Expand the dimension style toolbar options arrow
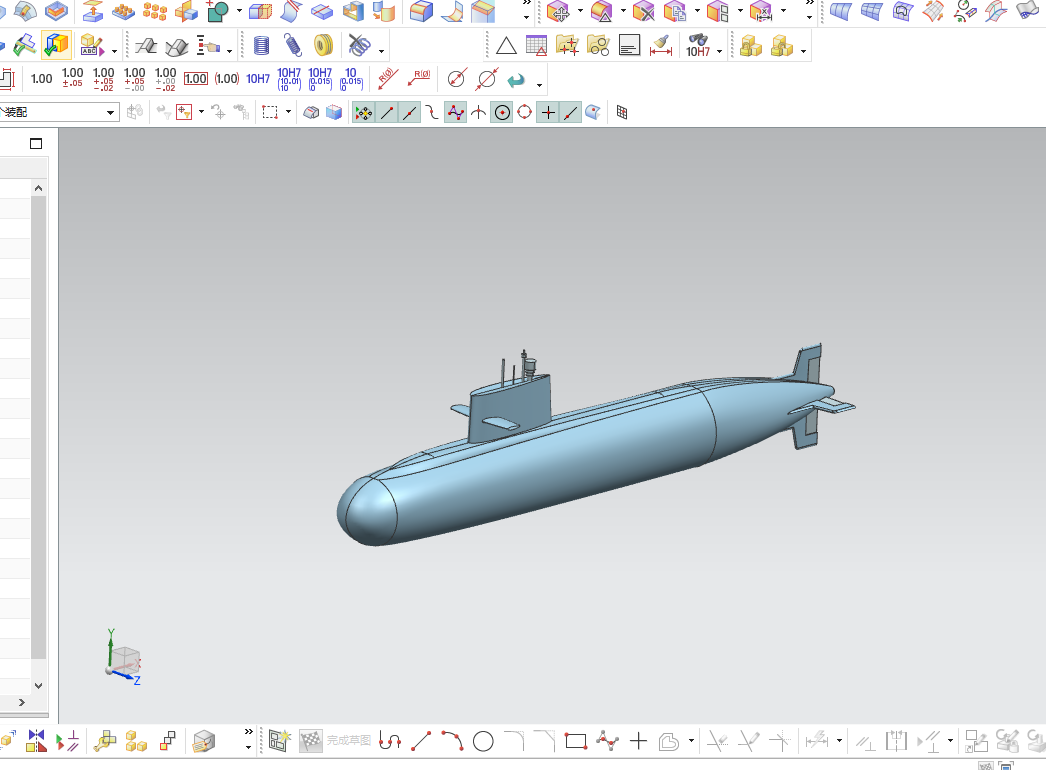Screen dimensions: 1046x770 [x=539, y=85]
